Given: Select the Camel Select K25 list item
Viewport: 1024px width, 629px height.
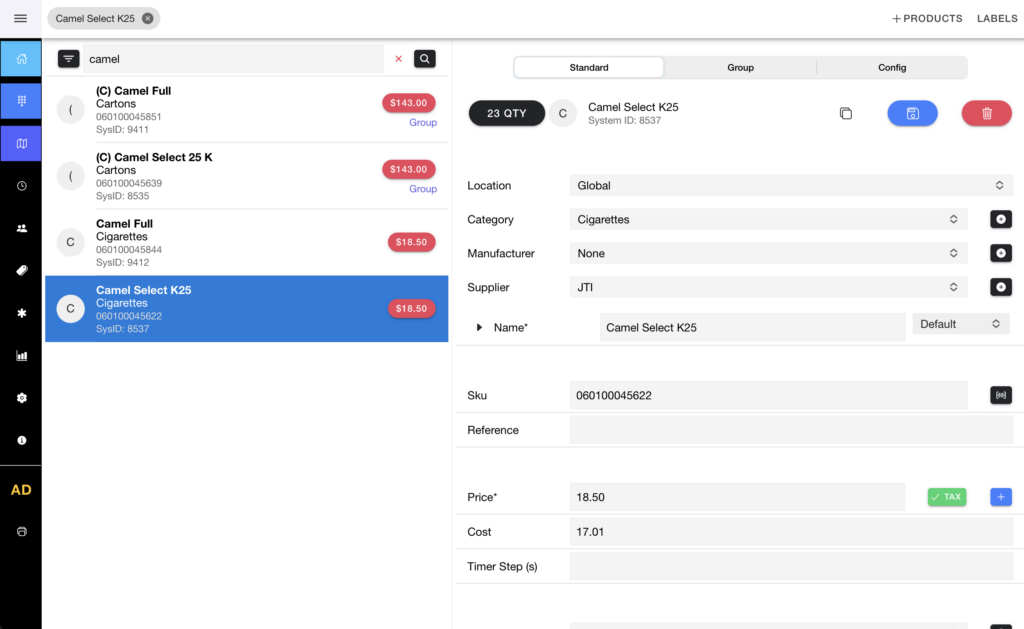Looking at the screenshot, I should [x=246, y=309].
